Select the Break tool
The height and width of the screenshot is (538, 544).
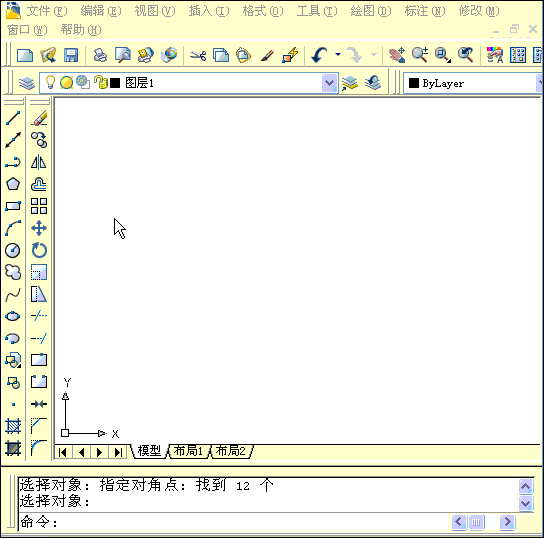pos(39,382)
